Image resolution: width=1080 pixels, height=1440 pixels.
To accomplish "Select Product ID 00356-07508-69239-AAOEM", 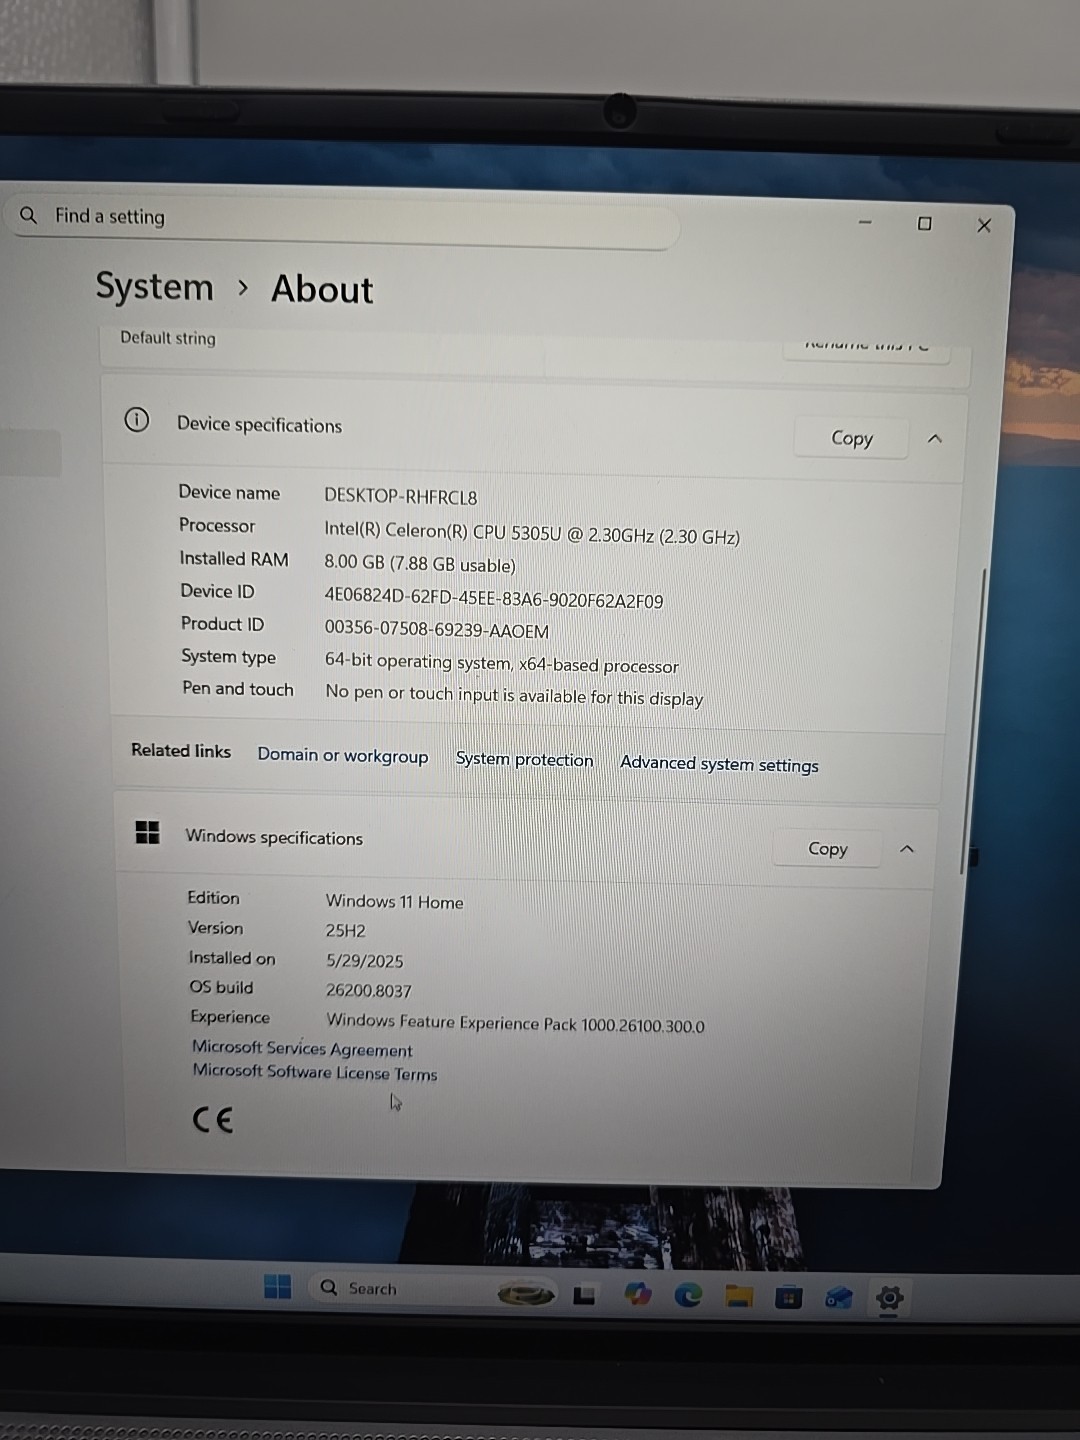I will coord(437,631).
